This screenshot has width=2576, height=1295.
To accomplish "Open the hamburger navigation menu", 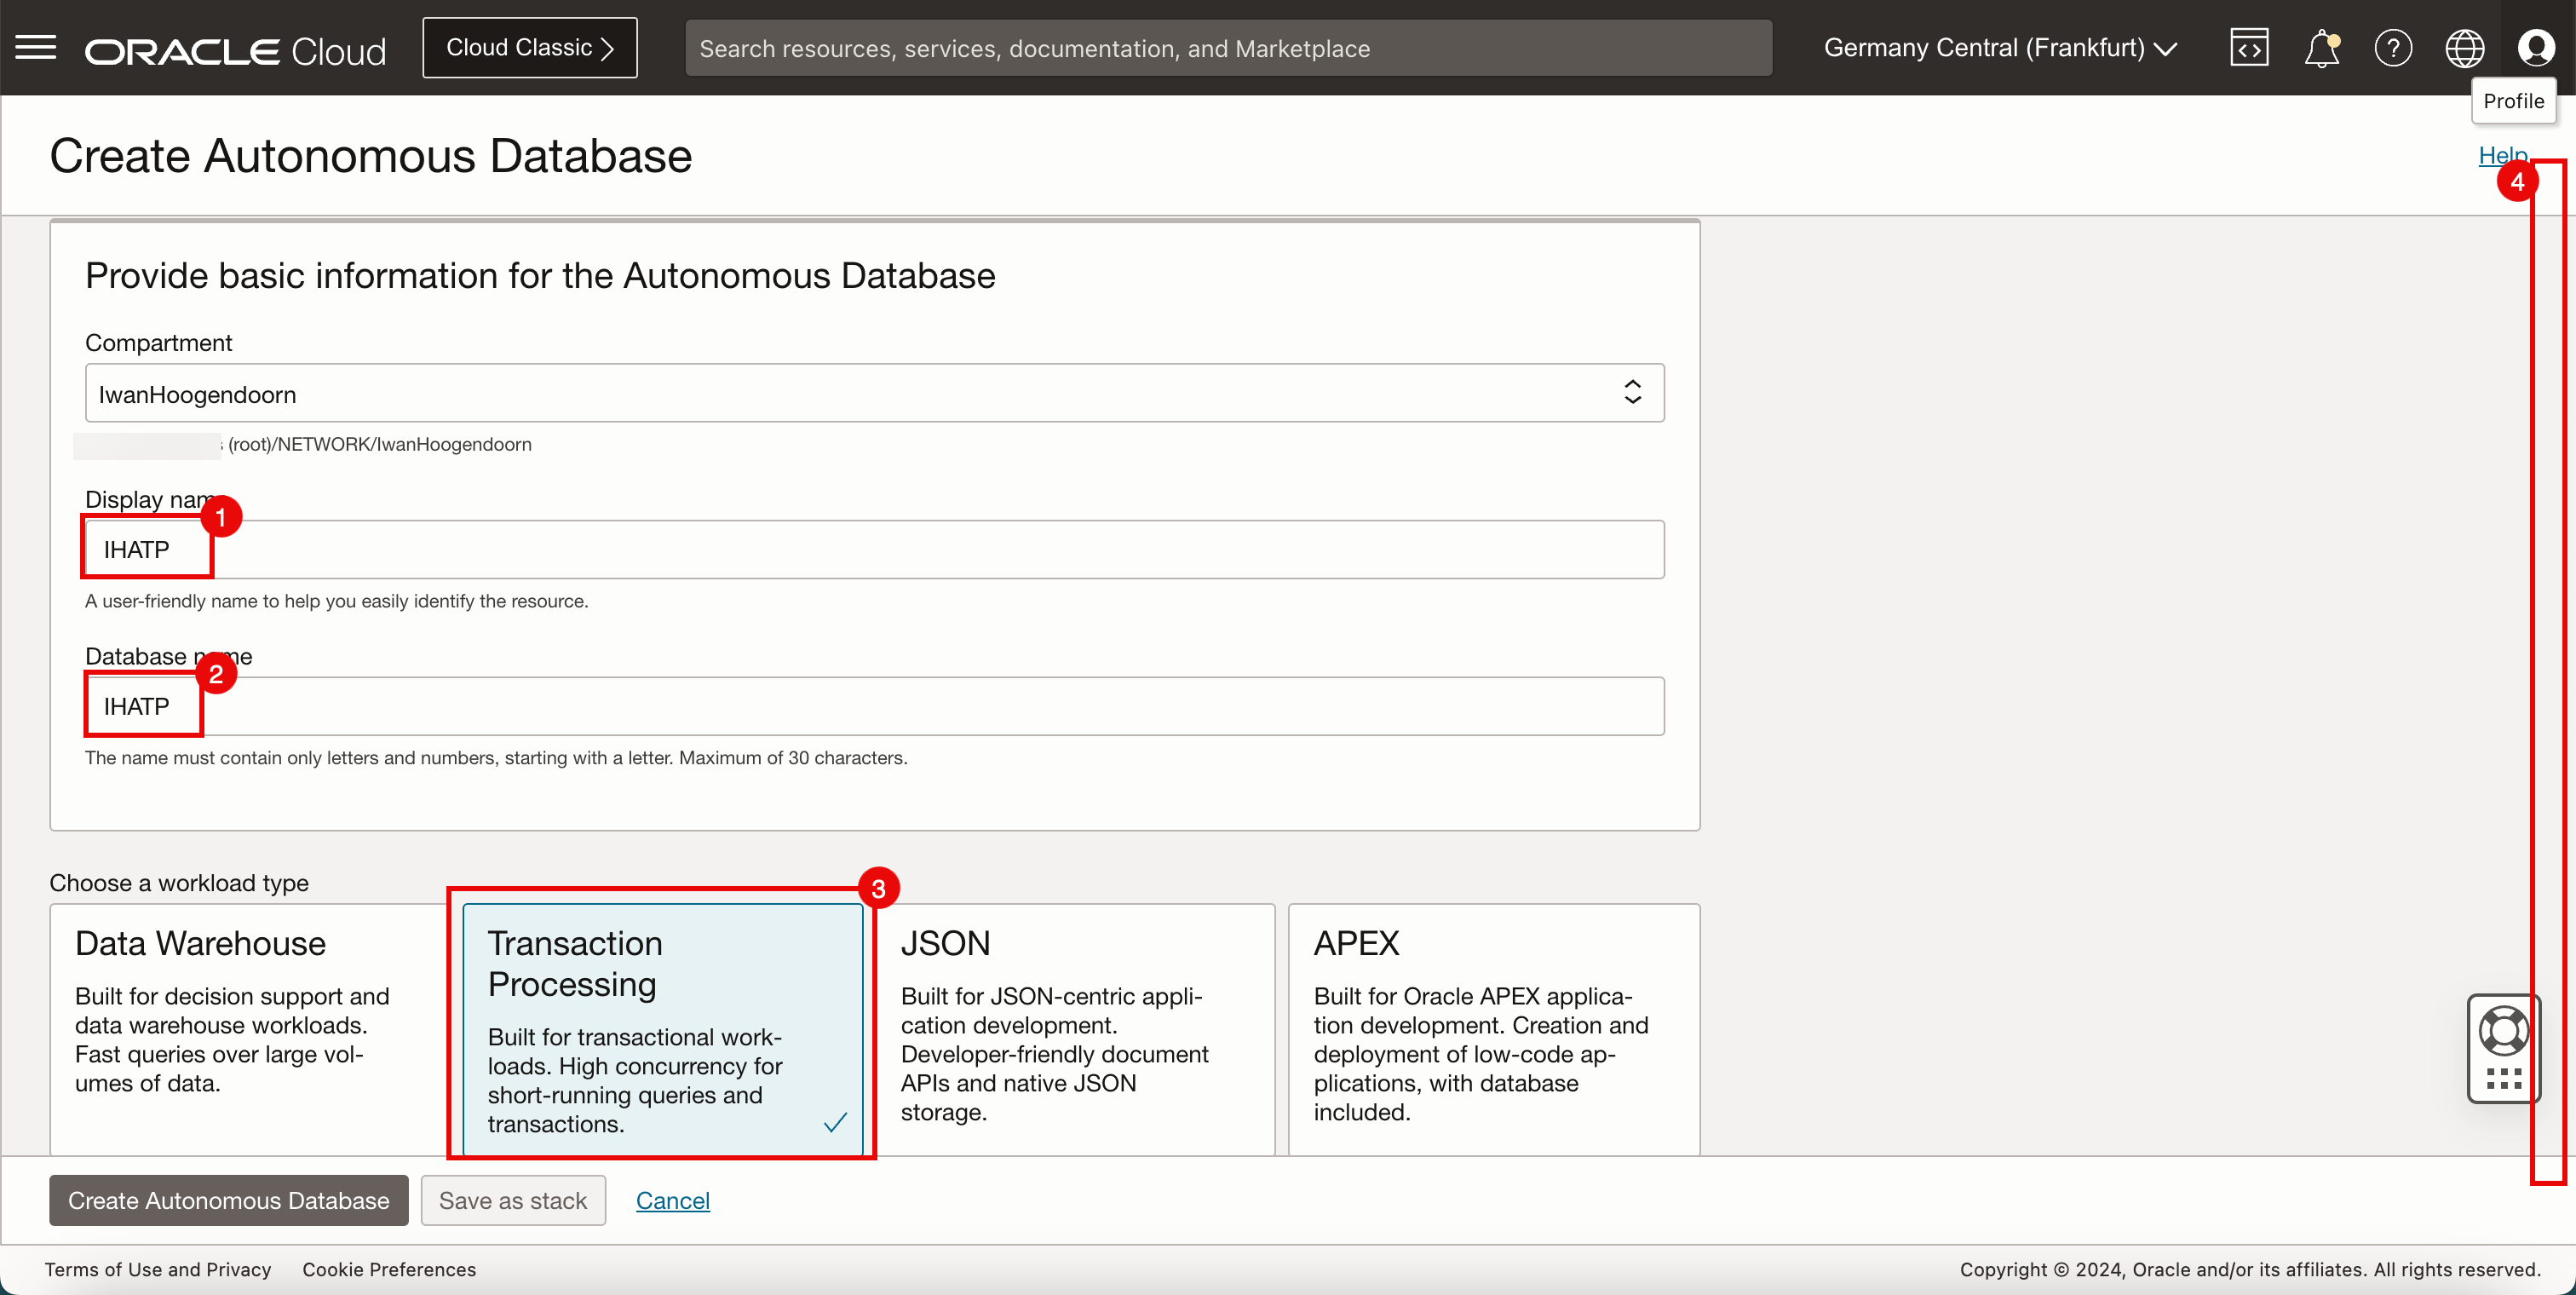I will pos(36,47).
